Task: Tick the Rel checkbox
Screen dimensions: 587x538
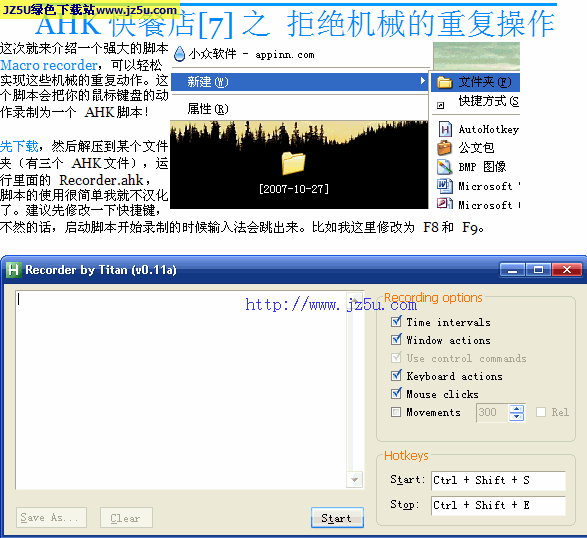Action: (541, 412)
